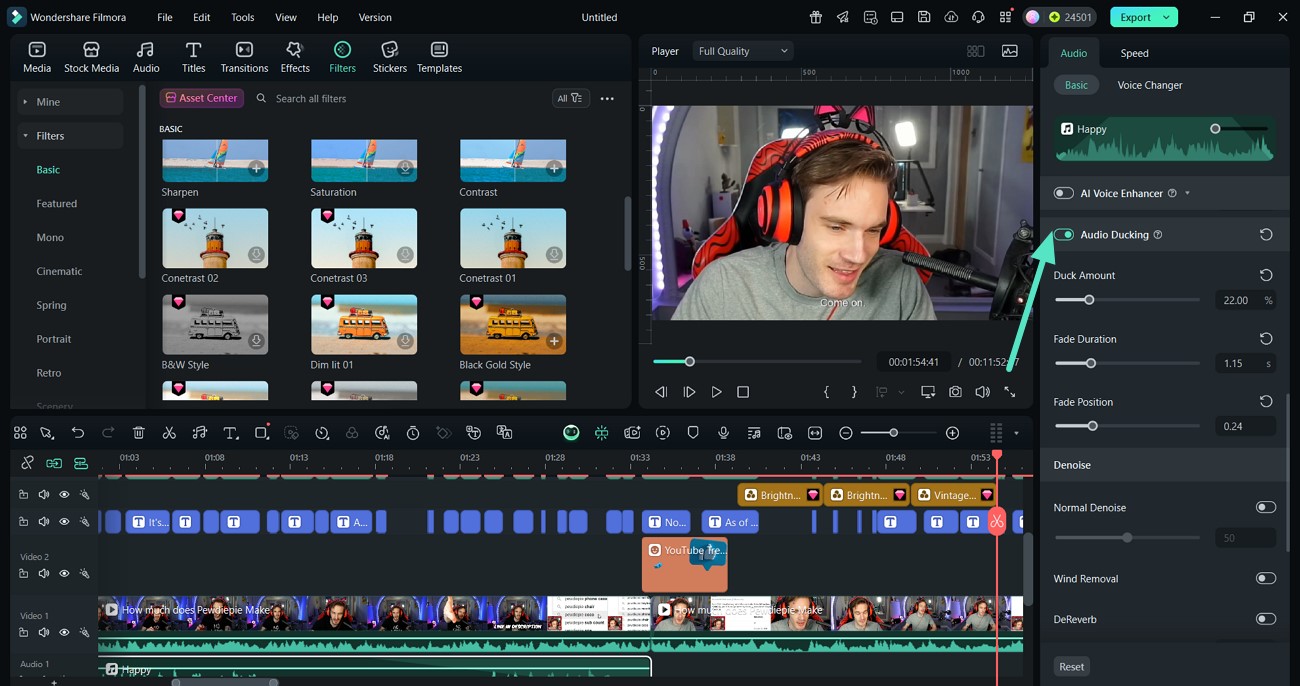This screenshot has height=686, width=1300.
Task: Switch to Voice Changer tab
Action: click(x=1149, y=85)
